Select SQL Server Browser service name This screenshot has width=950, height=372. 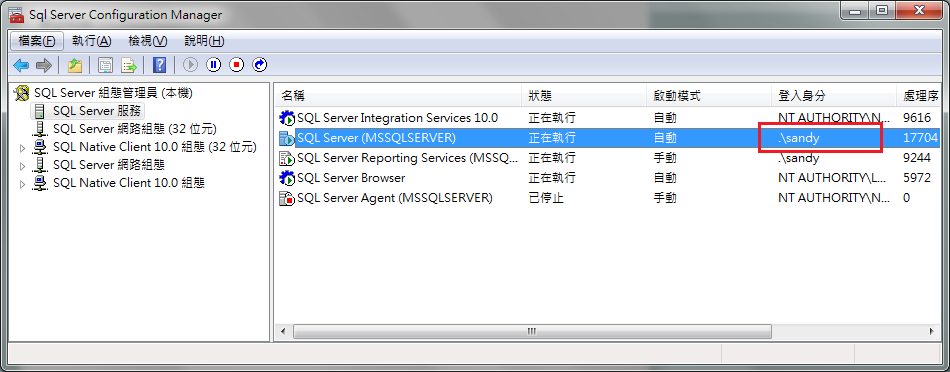pyautogui.click(x=351, y=178)
